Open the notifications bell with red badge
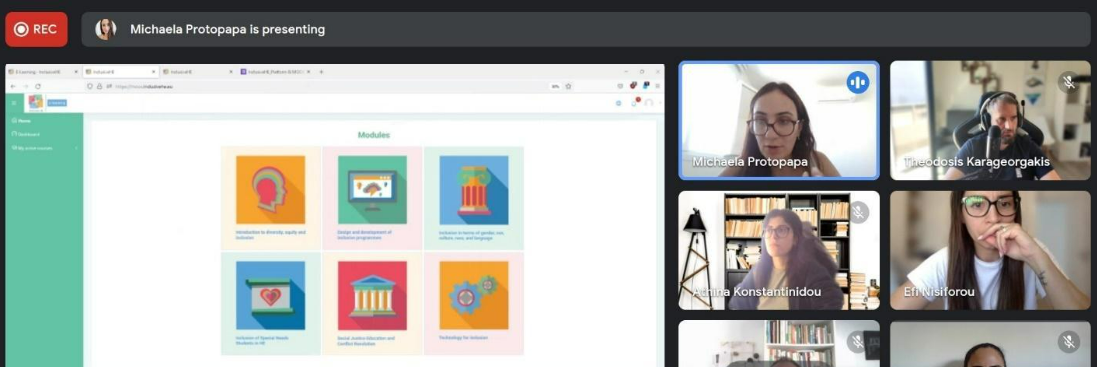Image resolution: width=1097 pixels, height=367 pixels. 635,103
